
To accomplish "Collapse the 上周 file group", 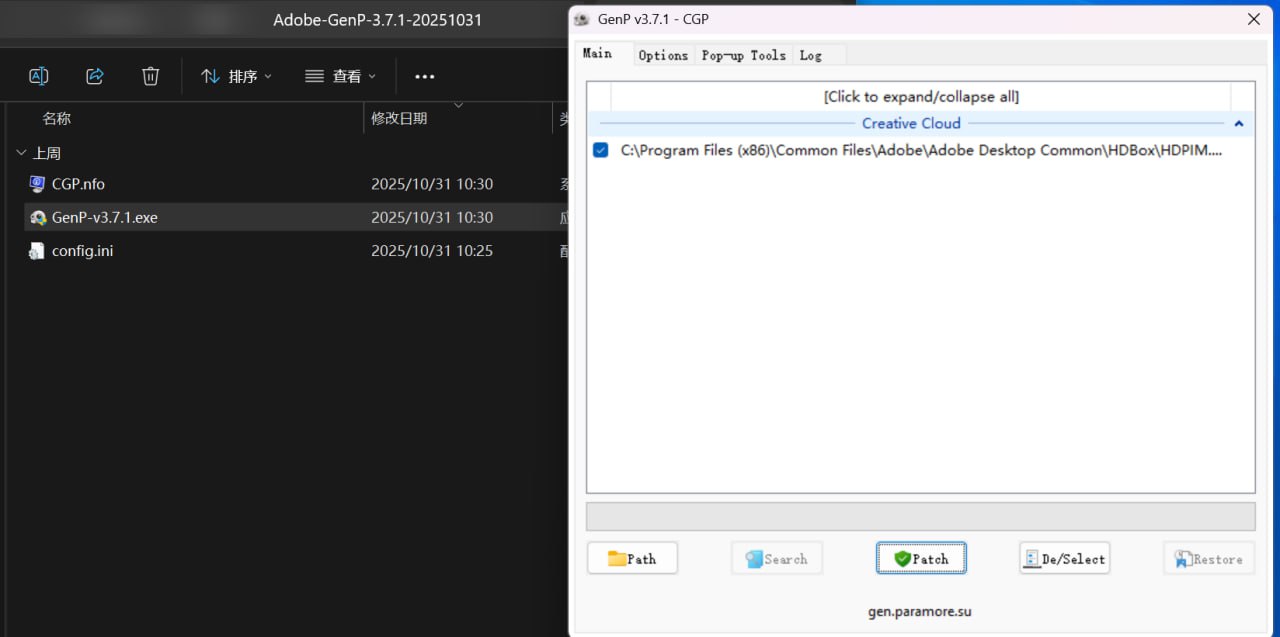I will click(x=21, y=152).
